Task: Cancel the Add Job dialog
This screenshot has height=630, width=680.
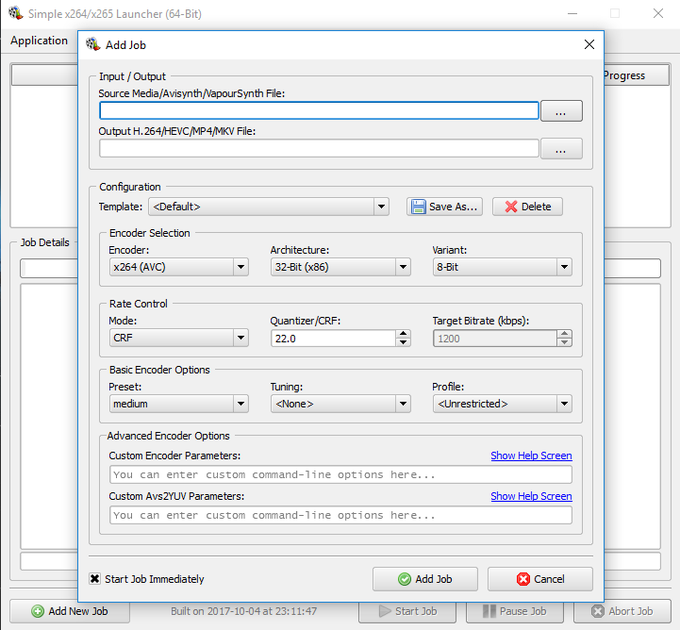Action: pyautogui.click(x=539, y=579)
